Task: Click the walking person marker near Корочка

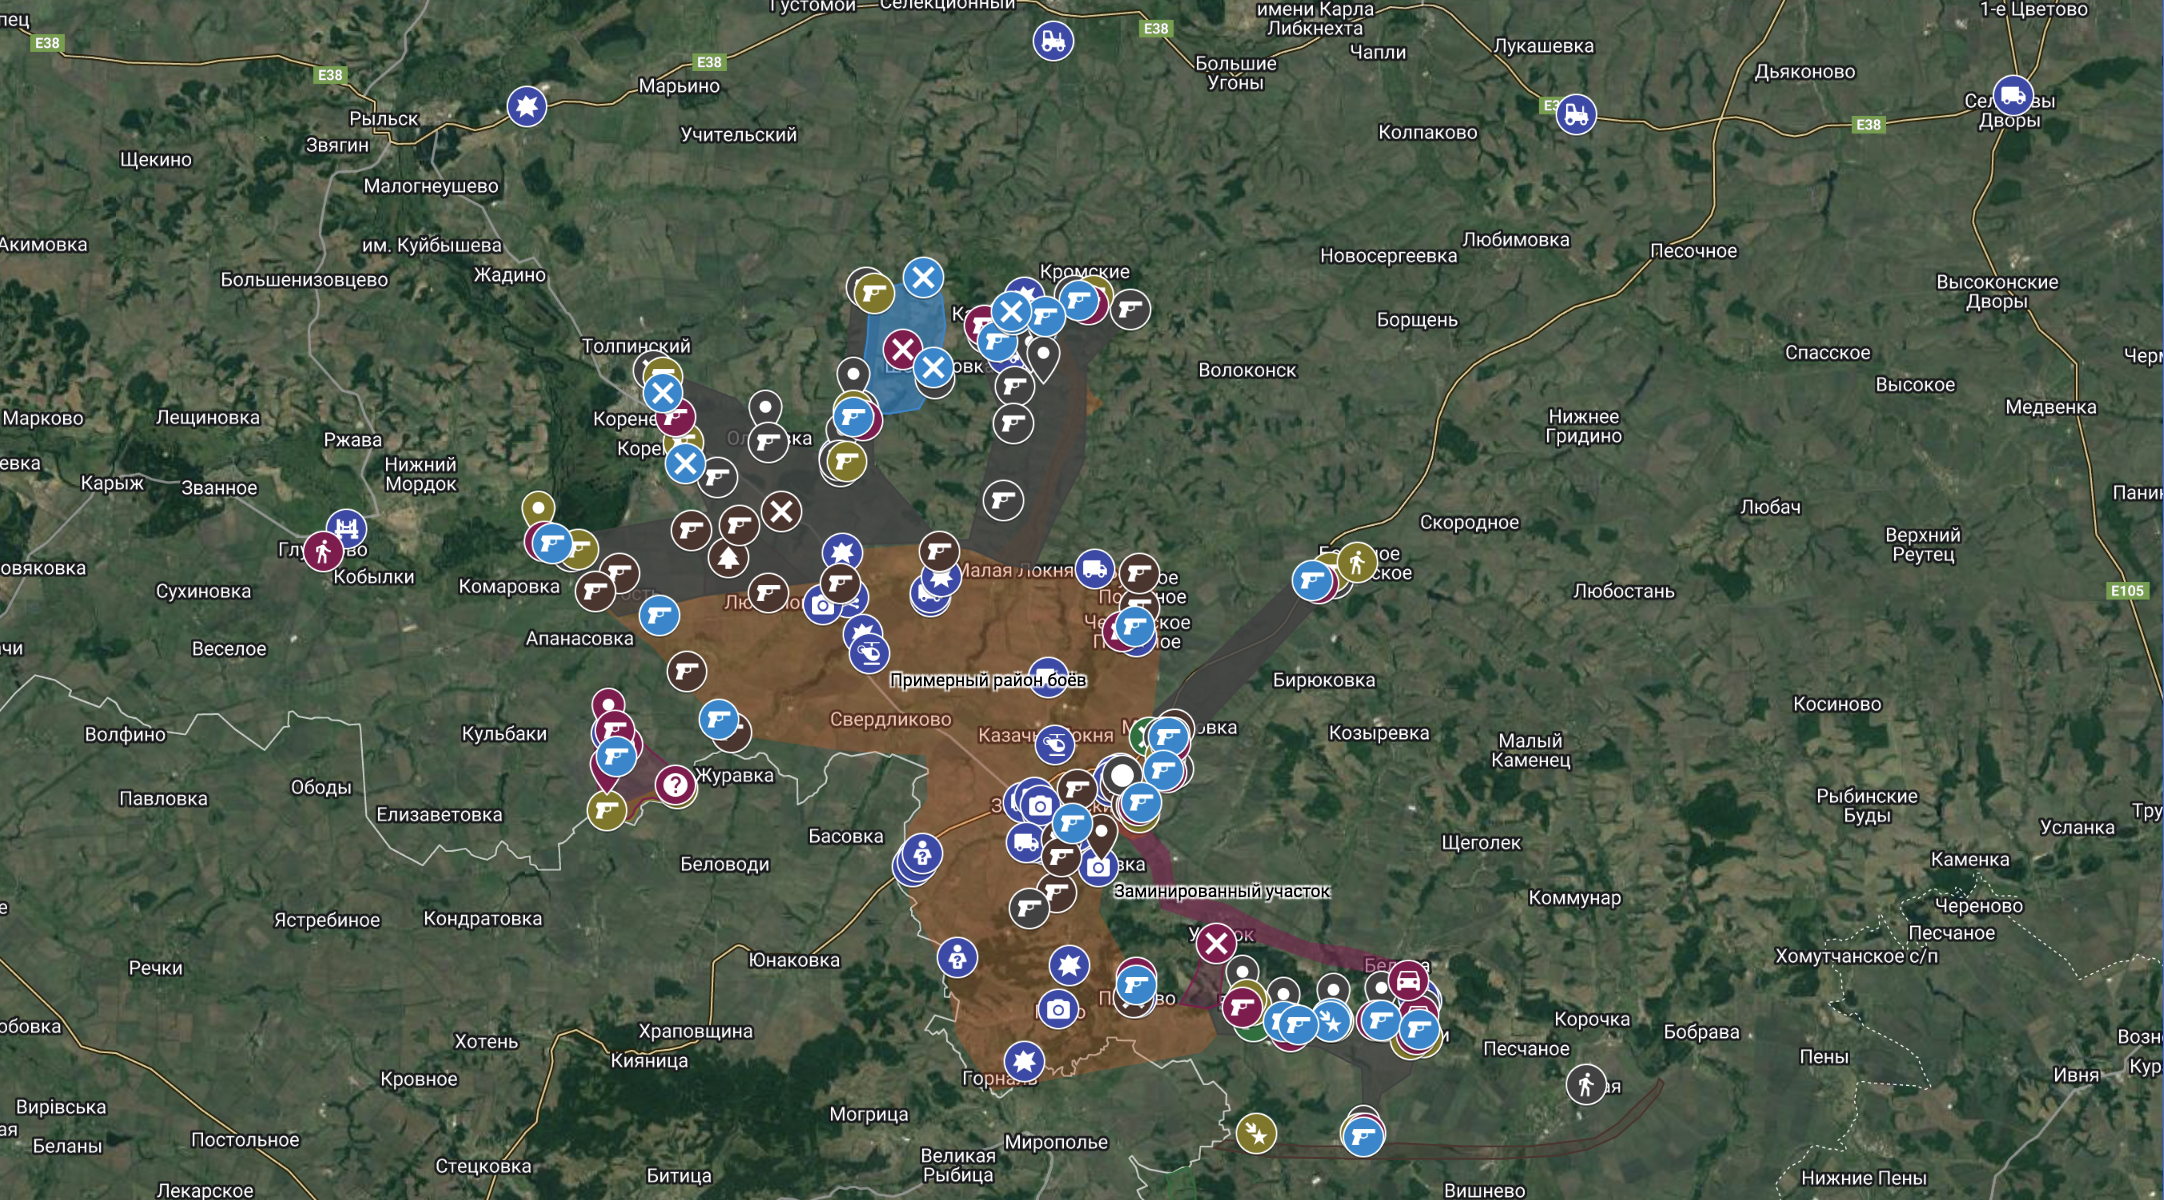Action: click(1585, 1085)
